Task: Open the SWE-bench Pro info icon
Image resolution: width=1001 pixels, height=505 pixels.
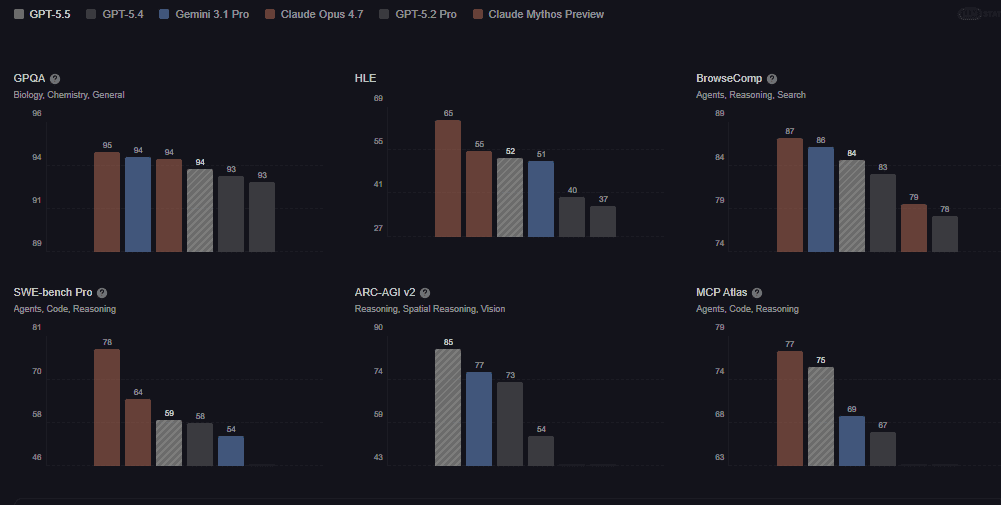Action: (x=102, y=293)
